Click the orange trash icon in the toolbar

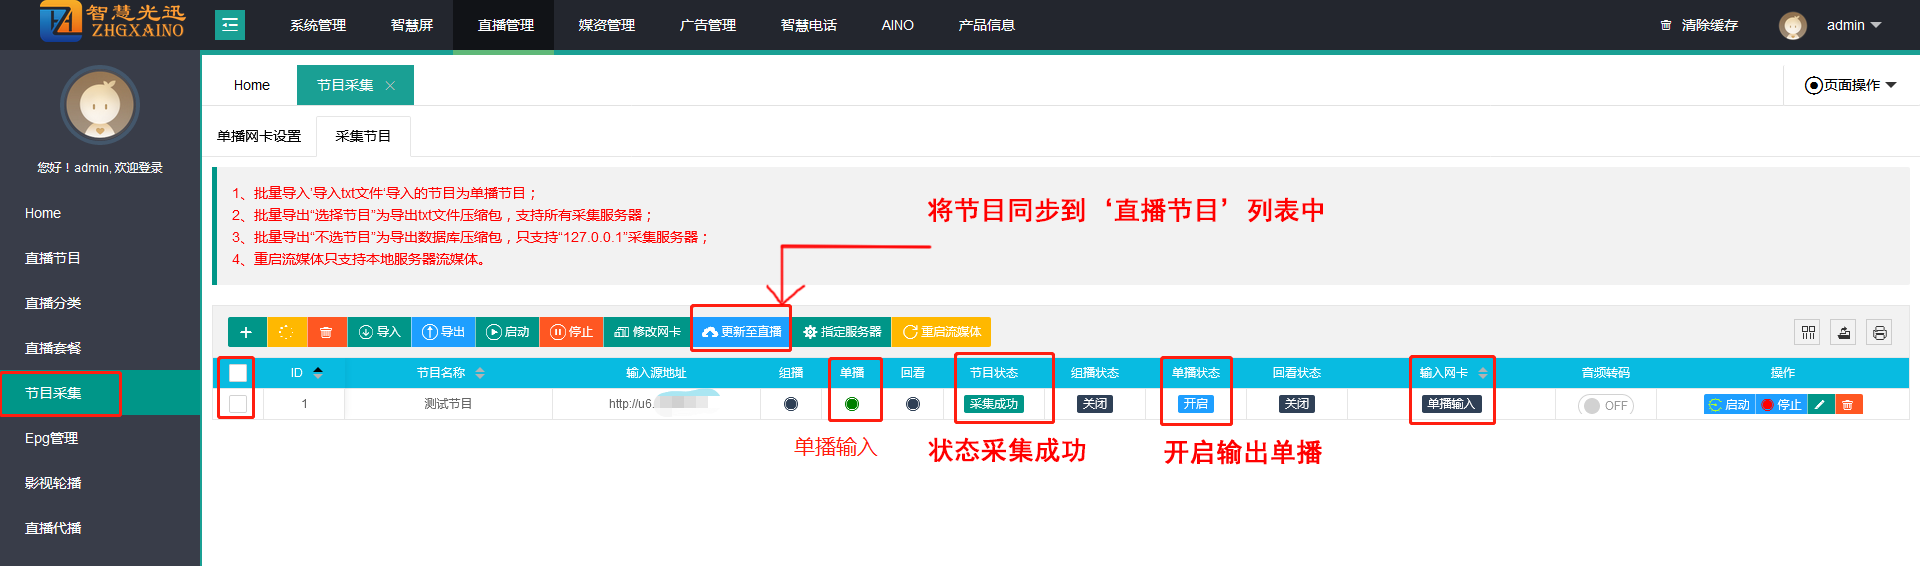click(326, 332)
